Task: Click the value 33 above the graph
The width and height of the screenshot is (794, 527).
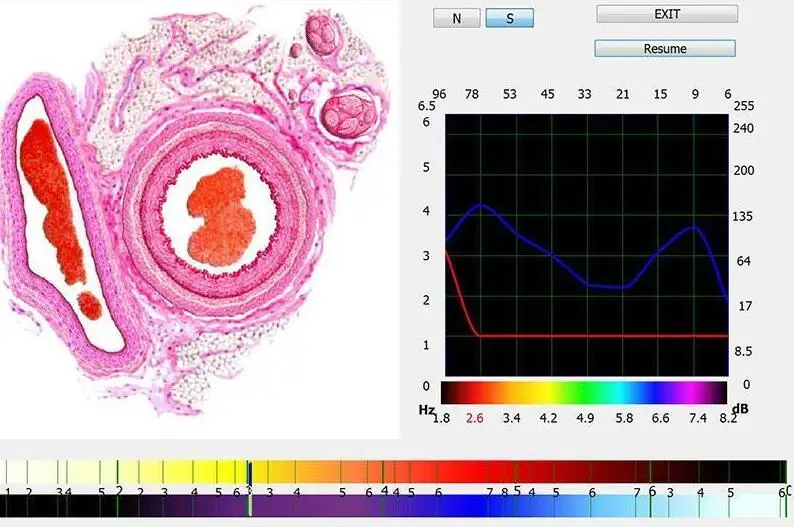Action: pos(584,94)
